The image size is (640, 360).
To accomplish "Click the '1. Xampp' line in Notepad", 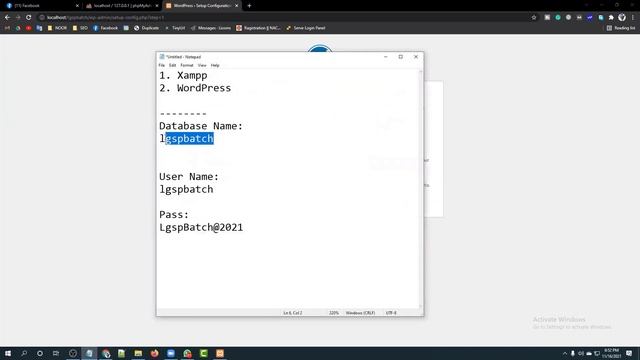I will 183,76.
